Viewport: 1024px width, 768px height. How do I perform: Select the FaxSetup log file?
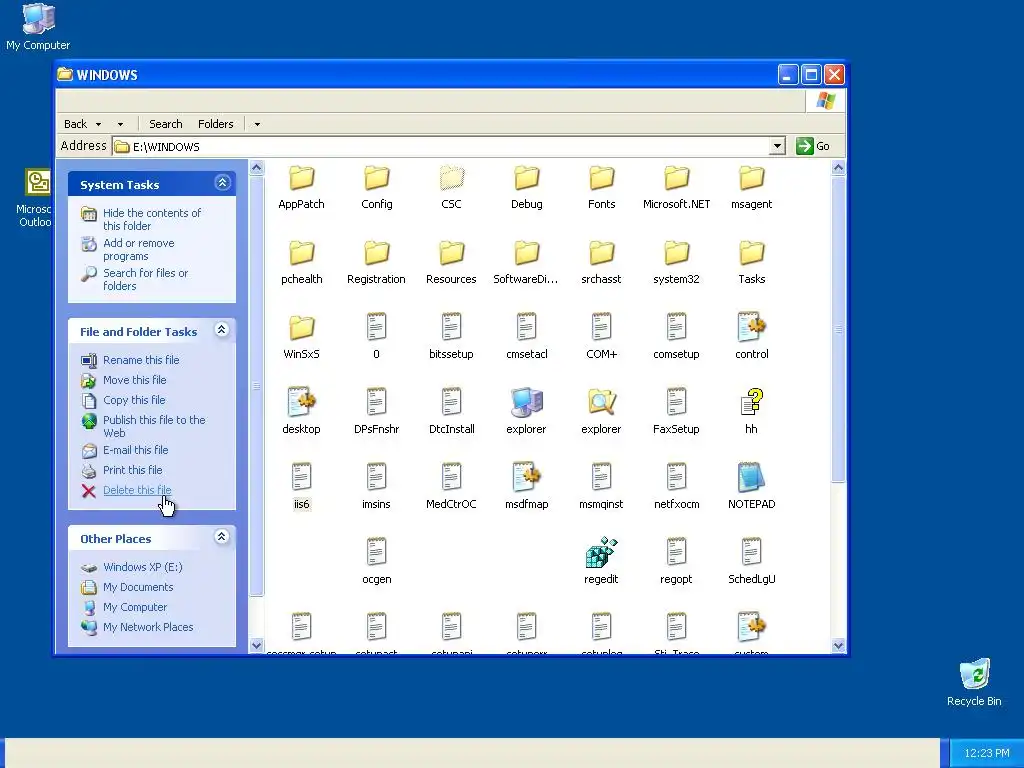click(x=677, y=412)
